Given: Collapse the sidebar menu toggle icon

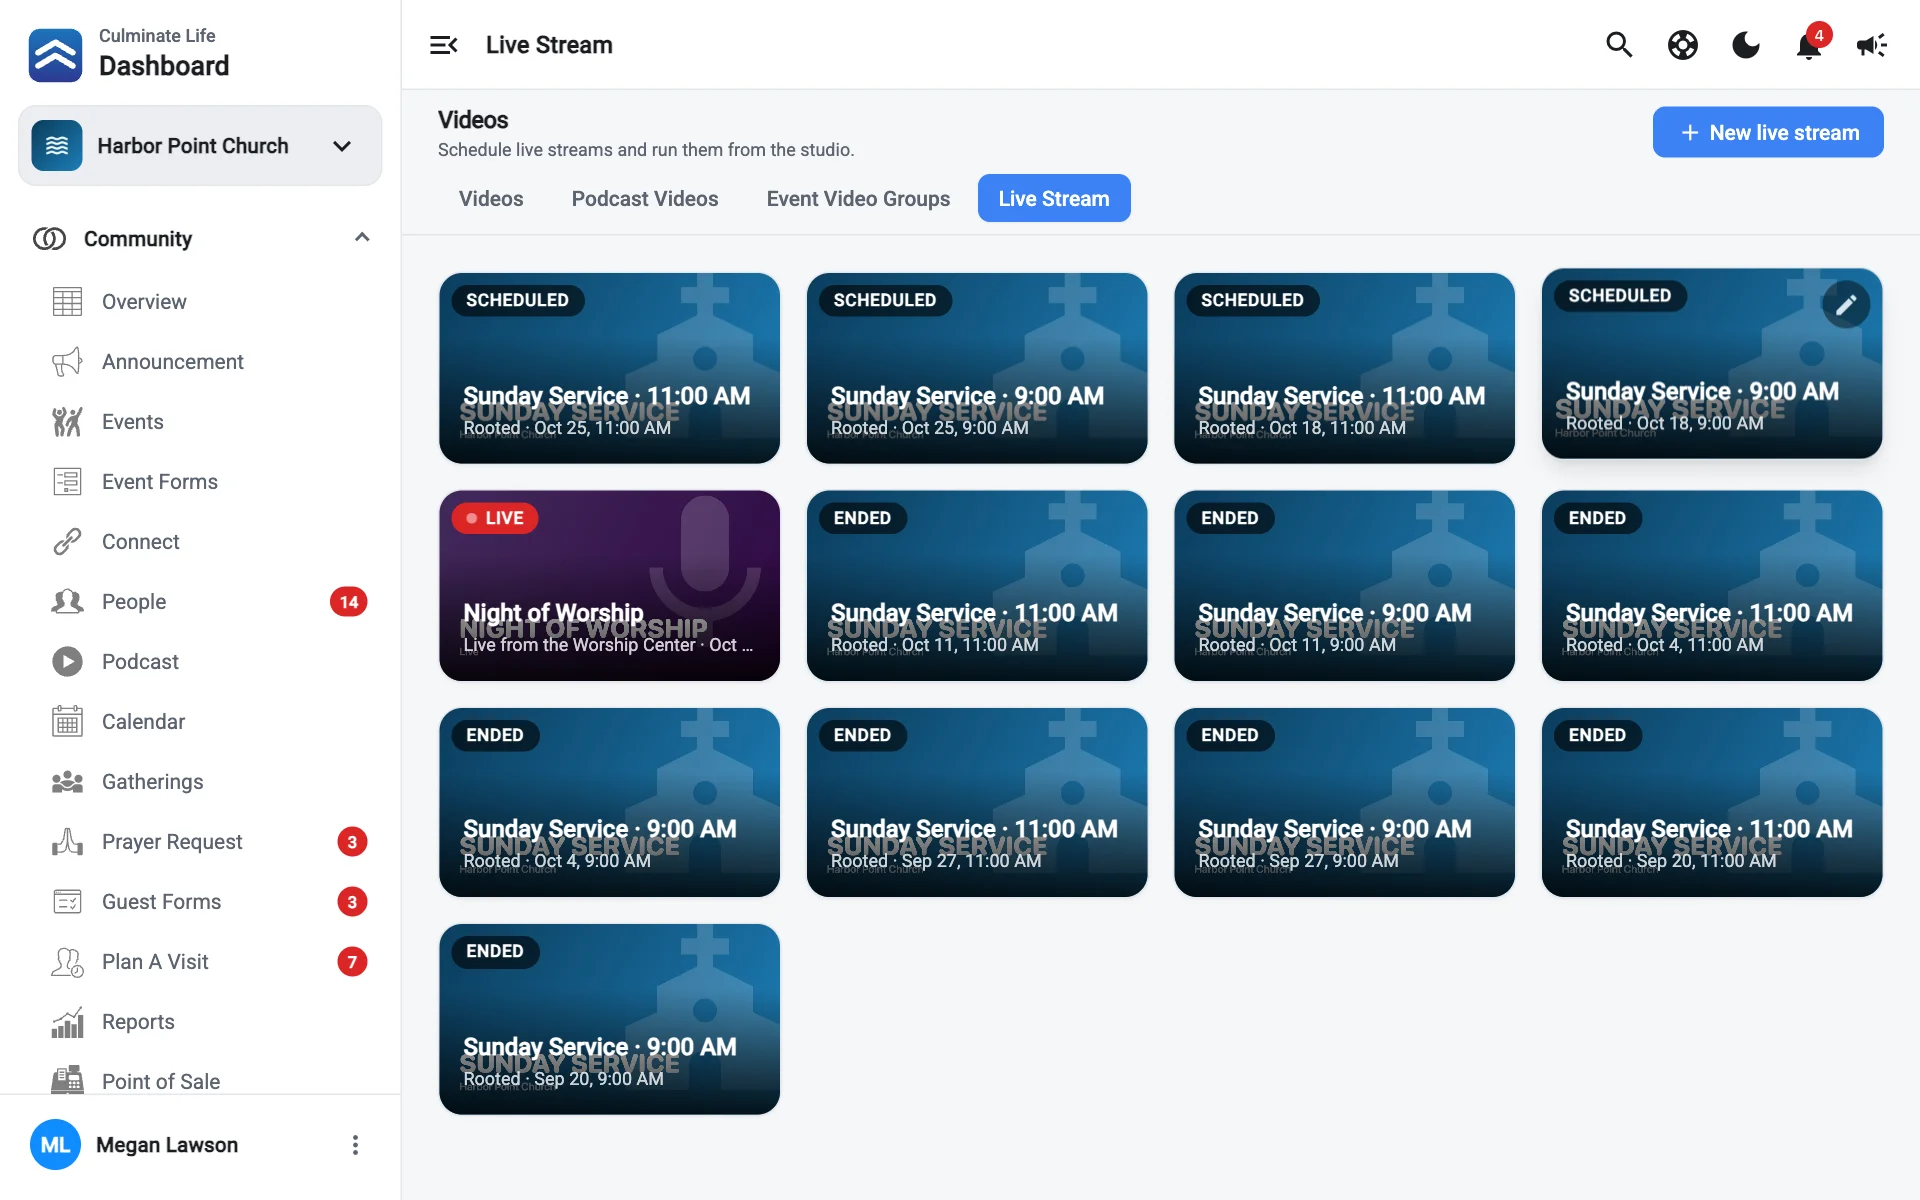Looking at the screenshot, I should (x=443, y=45).
